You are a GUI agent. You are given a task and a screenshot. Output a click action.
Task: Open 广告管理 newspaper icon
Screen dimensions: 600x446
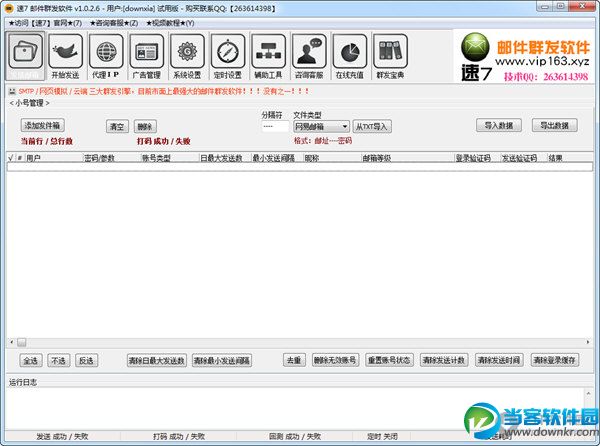[x=147, y=56]
